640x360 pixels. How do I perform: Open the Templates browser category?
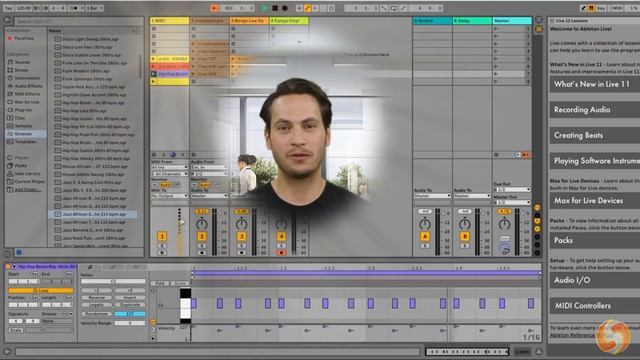(x=22, y=142)
